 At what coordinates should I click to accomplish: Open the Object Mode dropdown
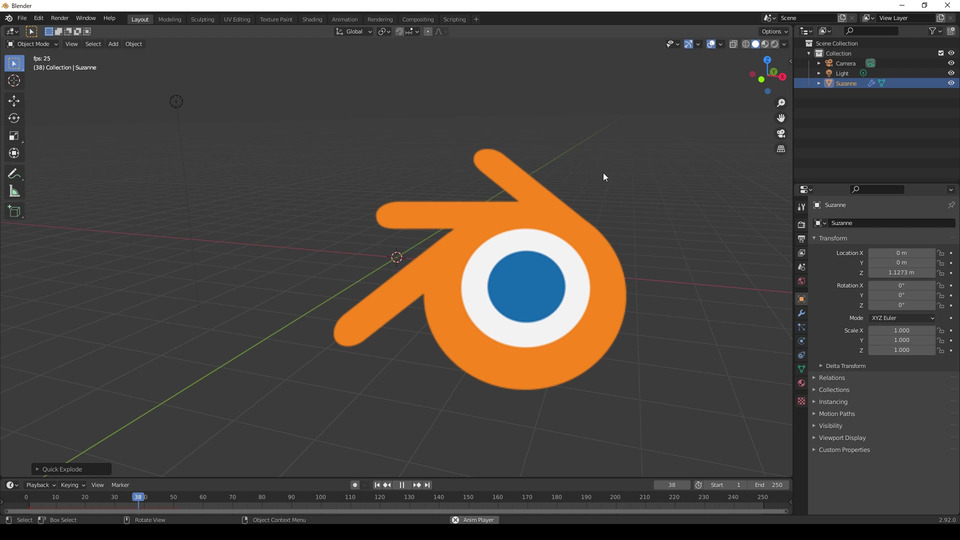pyautogui.click(x=32, y=44)
